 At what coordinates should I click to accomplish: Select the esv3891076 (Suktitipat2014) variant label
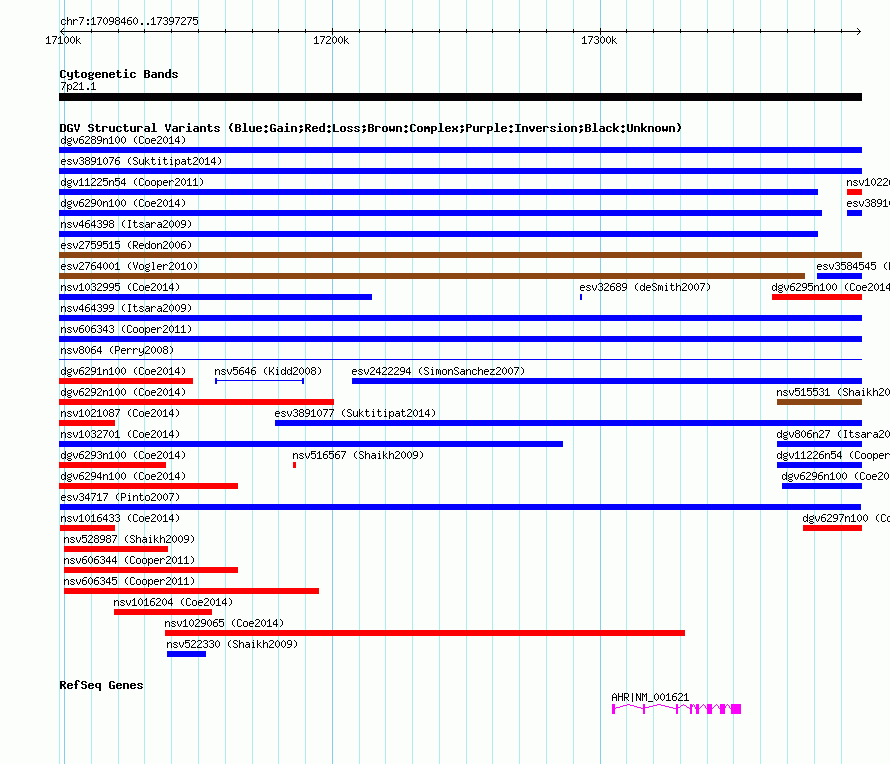click(x=141, y=161)
